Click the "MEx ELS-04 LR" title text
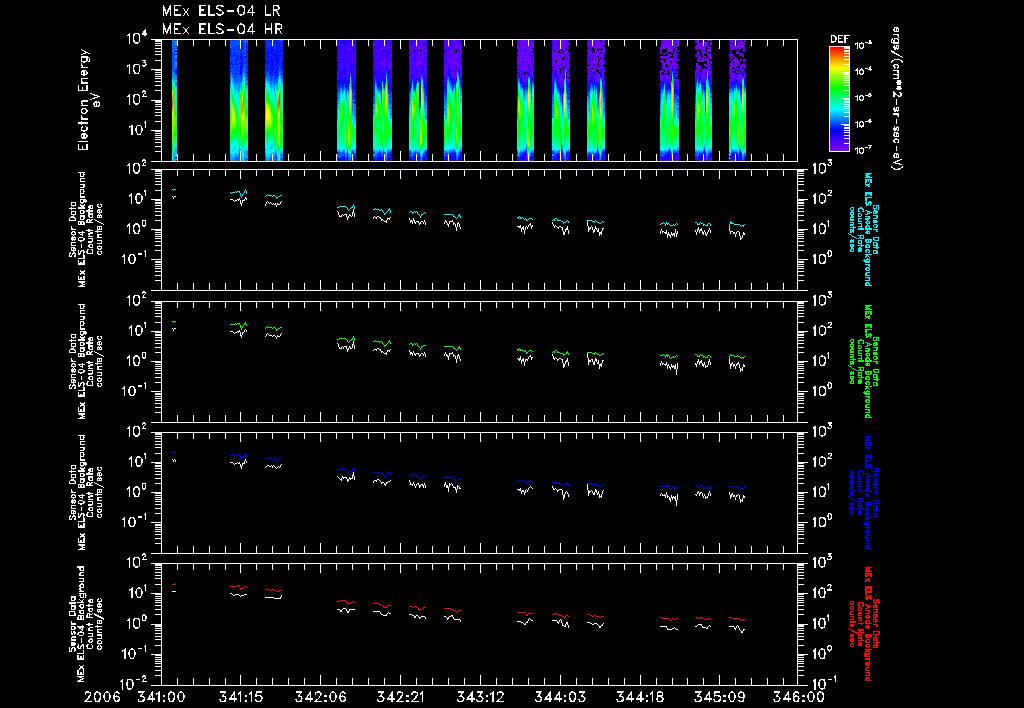This screenshot has width=1024, height=708. (221, 11)
